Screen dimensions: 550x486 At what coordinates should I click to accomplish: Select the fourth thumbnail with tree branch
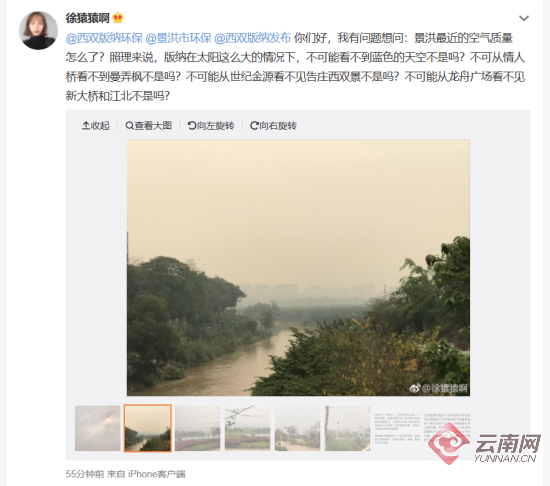tap(247, 428)
